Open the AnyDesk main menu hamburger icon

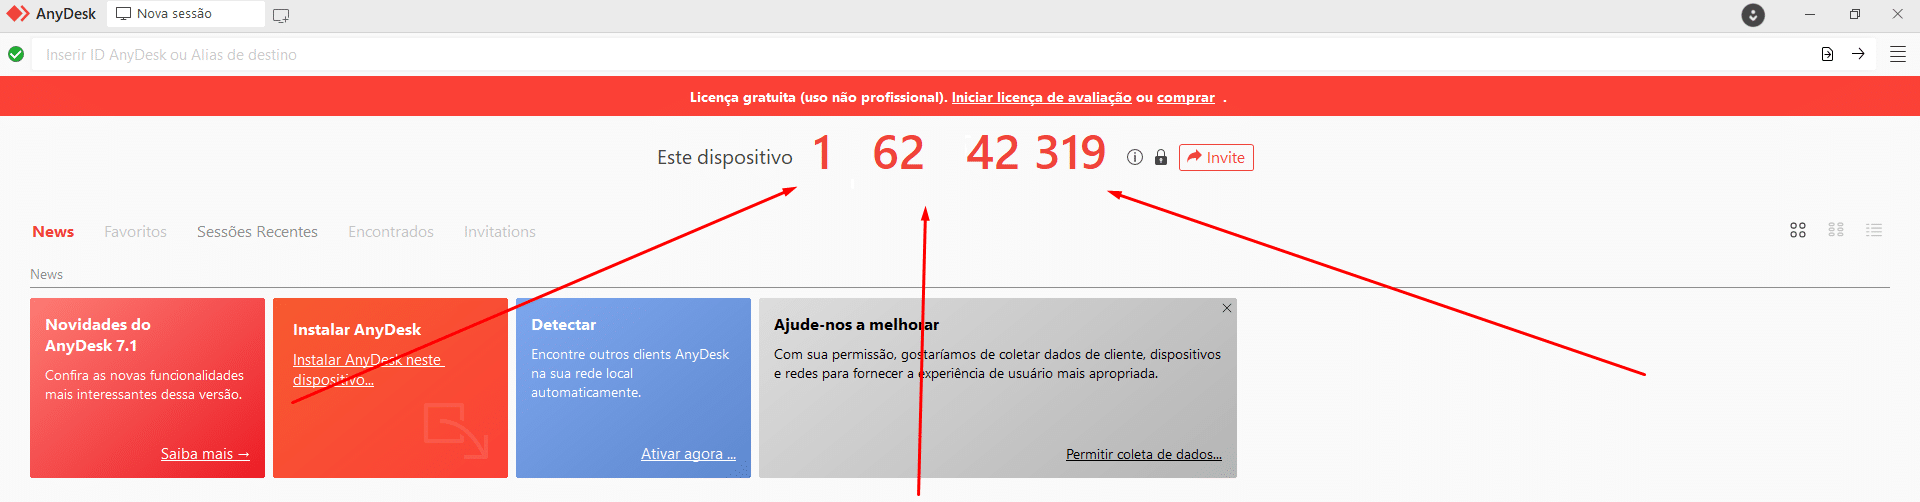(1897, 54)
